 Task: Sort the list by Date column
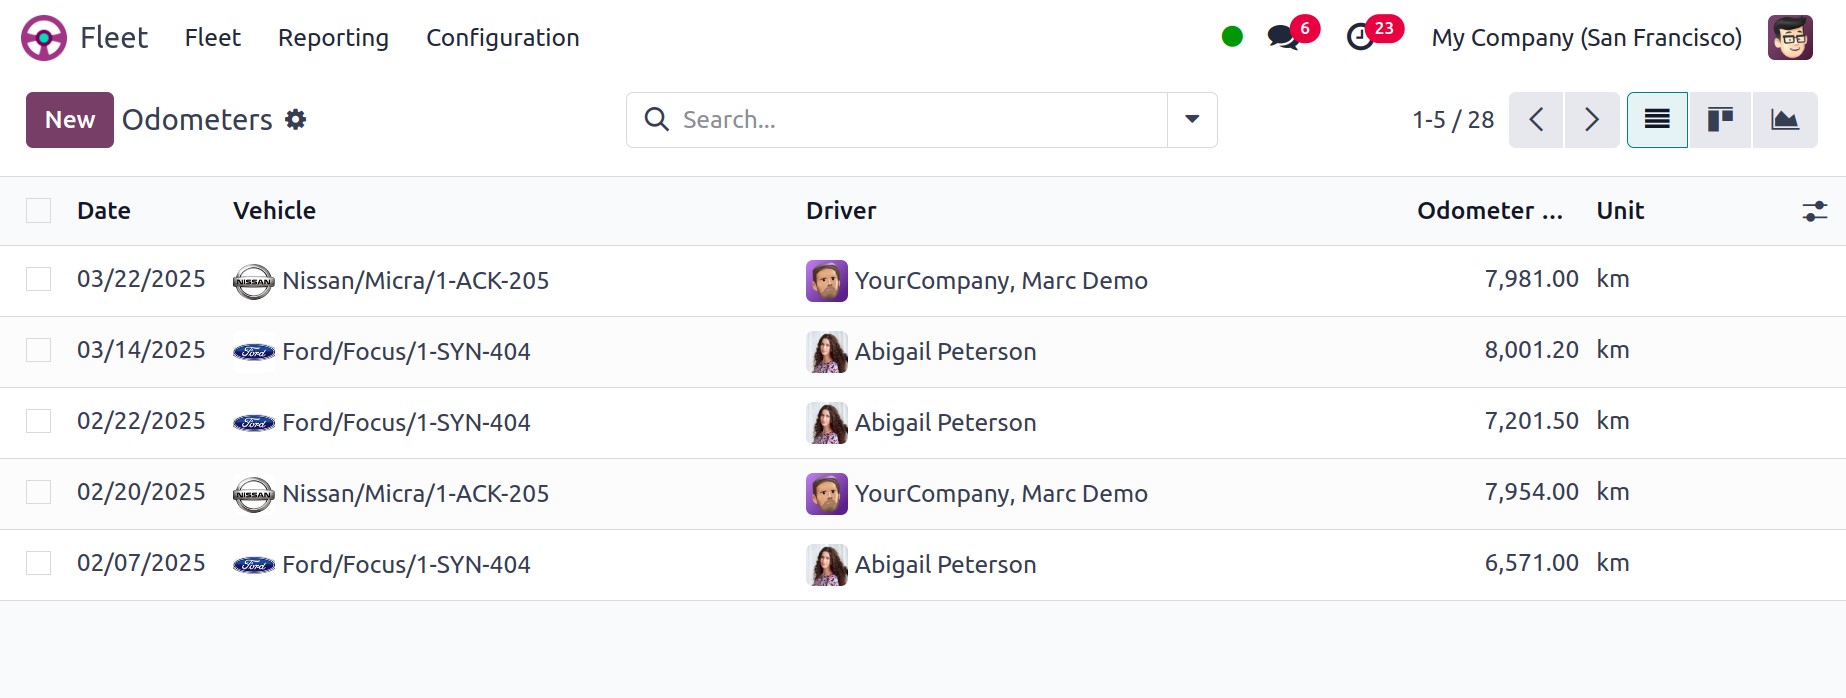104,211
